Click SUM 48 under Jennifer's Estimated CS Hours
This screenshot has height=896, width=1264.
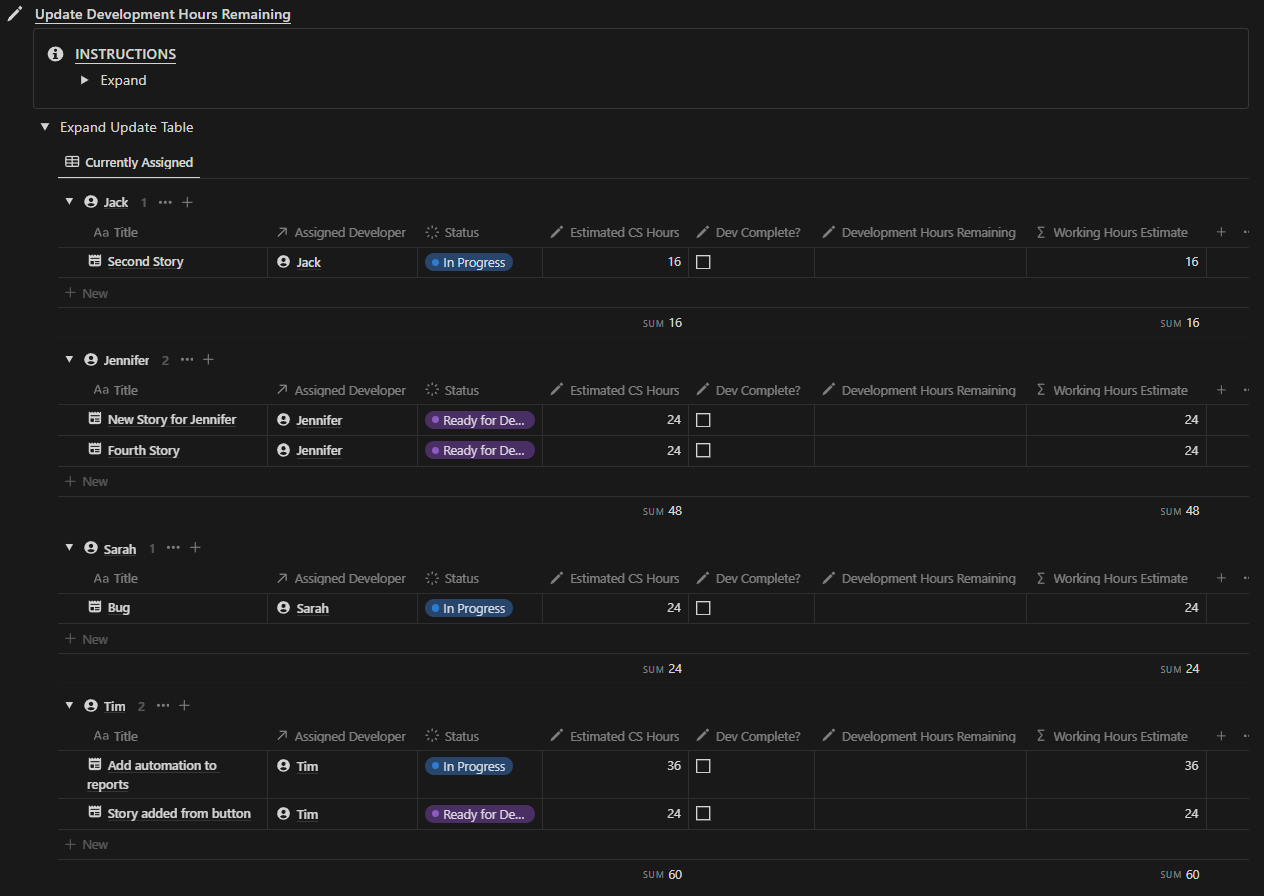pyautogui.click(x=662, y=511)
